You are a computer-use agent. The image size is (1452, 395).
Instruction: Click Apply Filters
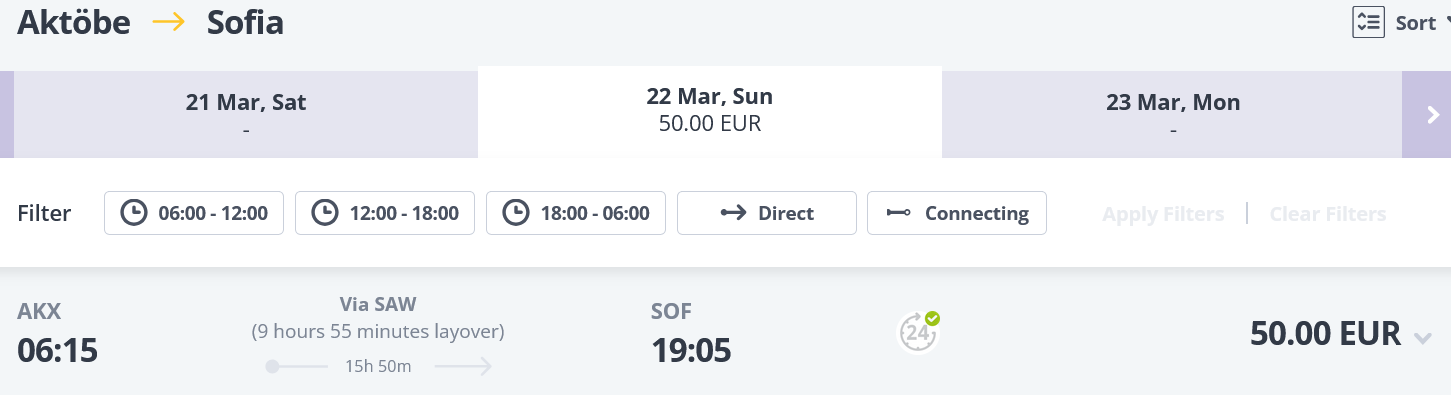tap(1163, 214)
